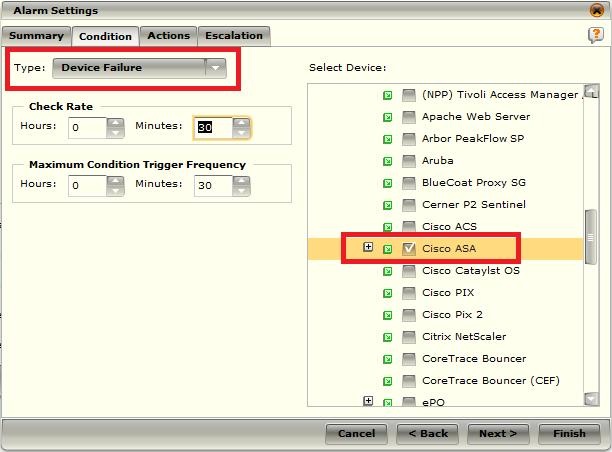Uncheck the Cisco ASA checkbox
This screenshot has height=452, width=612.
(409, 249)
